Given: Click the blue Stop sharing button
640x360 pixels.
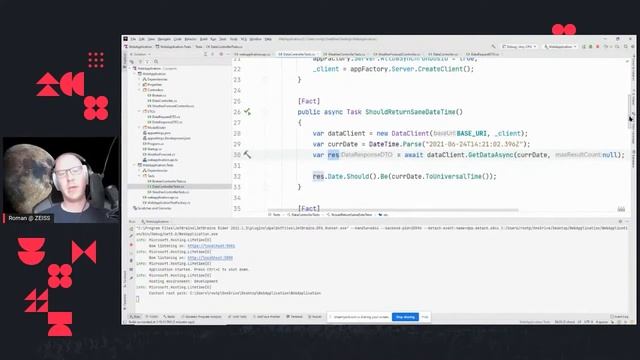Looking at the screenshot, I should click(405, 317).
